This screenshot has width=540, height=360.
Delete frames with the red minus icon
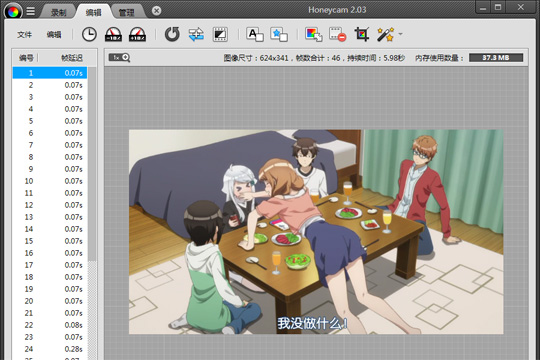338,34
